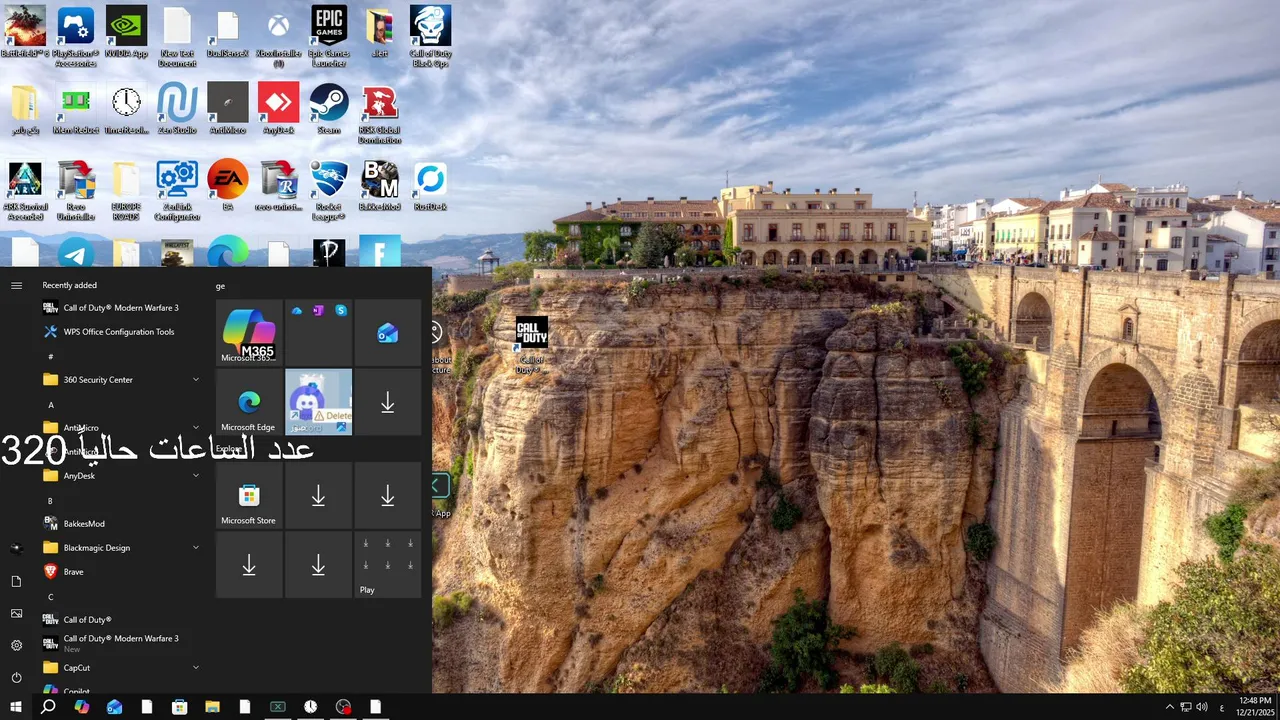Open ZenLink Configurator desktop shortcut
1280x720 pixels.
tap(177, 190)
